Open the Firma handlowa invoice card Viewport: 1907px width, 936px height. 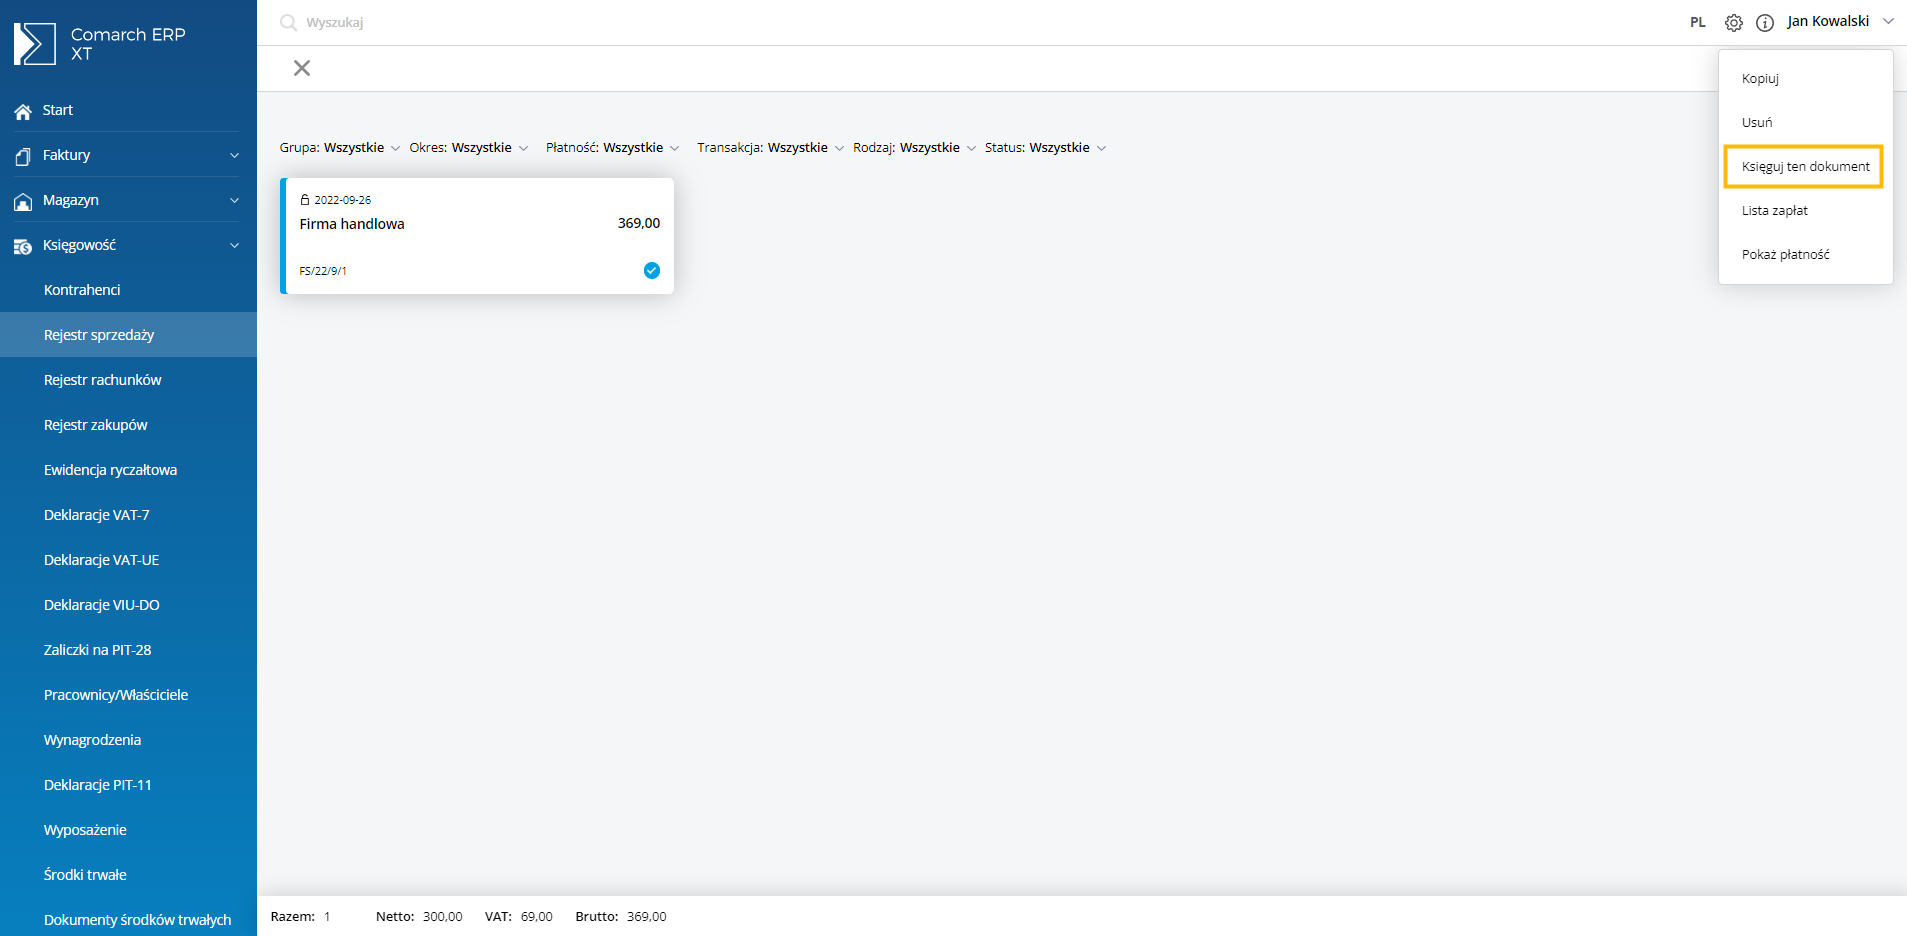tap(477, 236)
